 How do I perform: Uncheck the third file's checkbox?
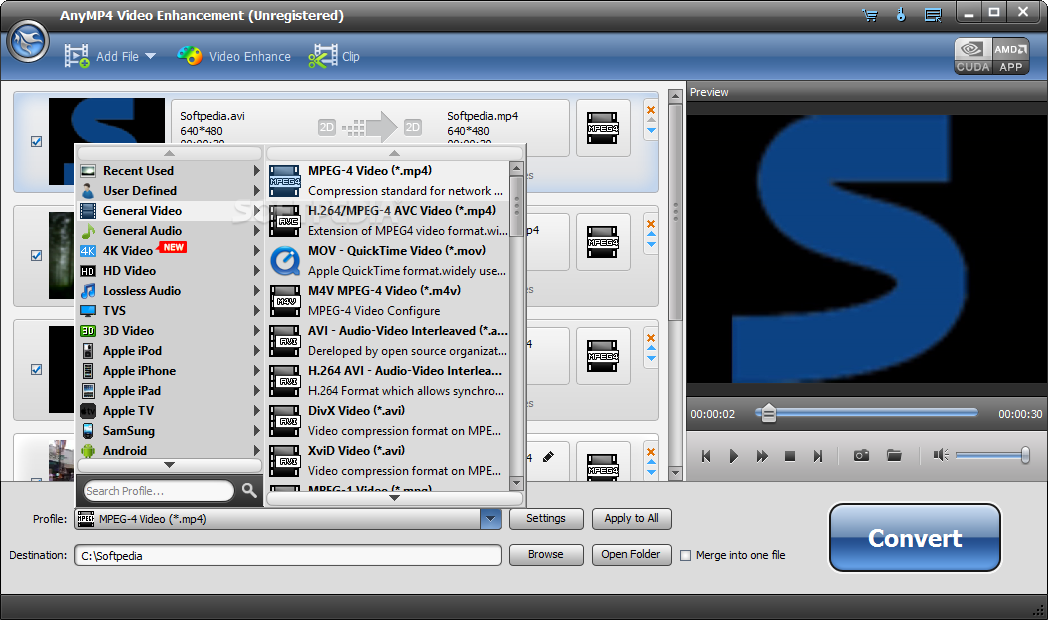(x=37, y=369)
